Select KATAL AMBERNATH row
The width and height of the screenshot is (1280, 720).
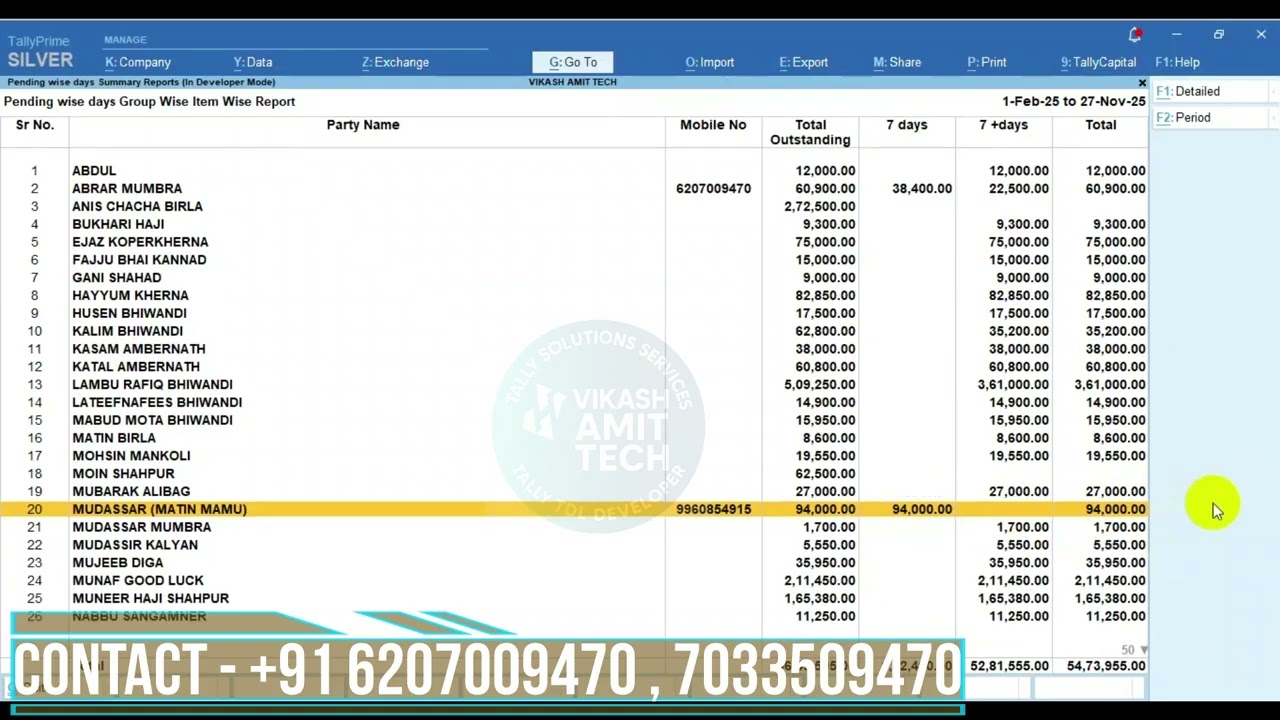click(573, 367)
